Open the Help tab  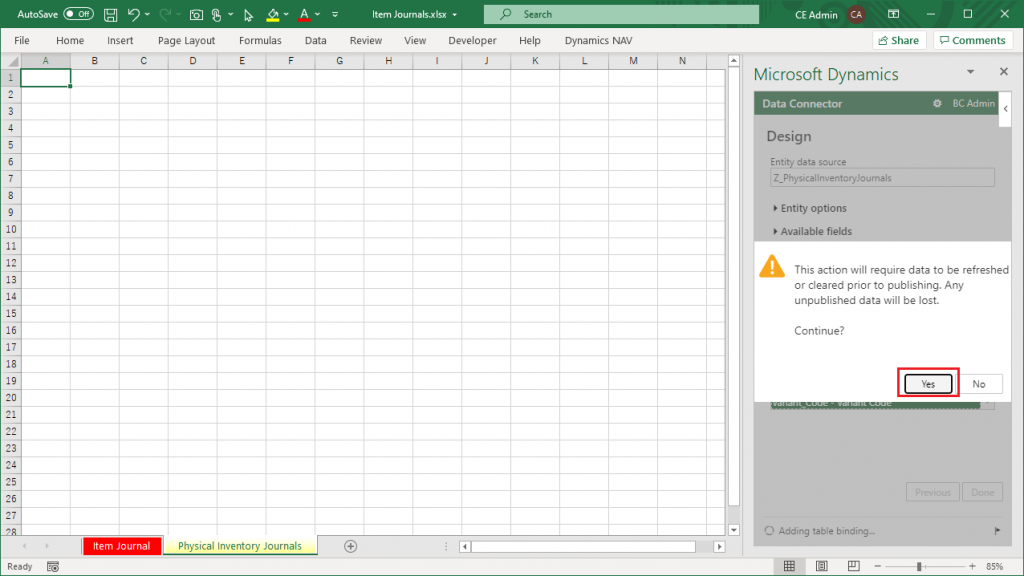[x=530, y=40]
